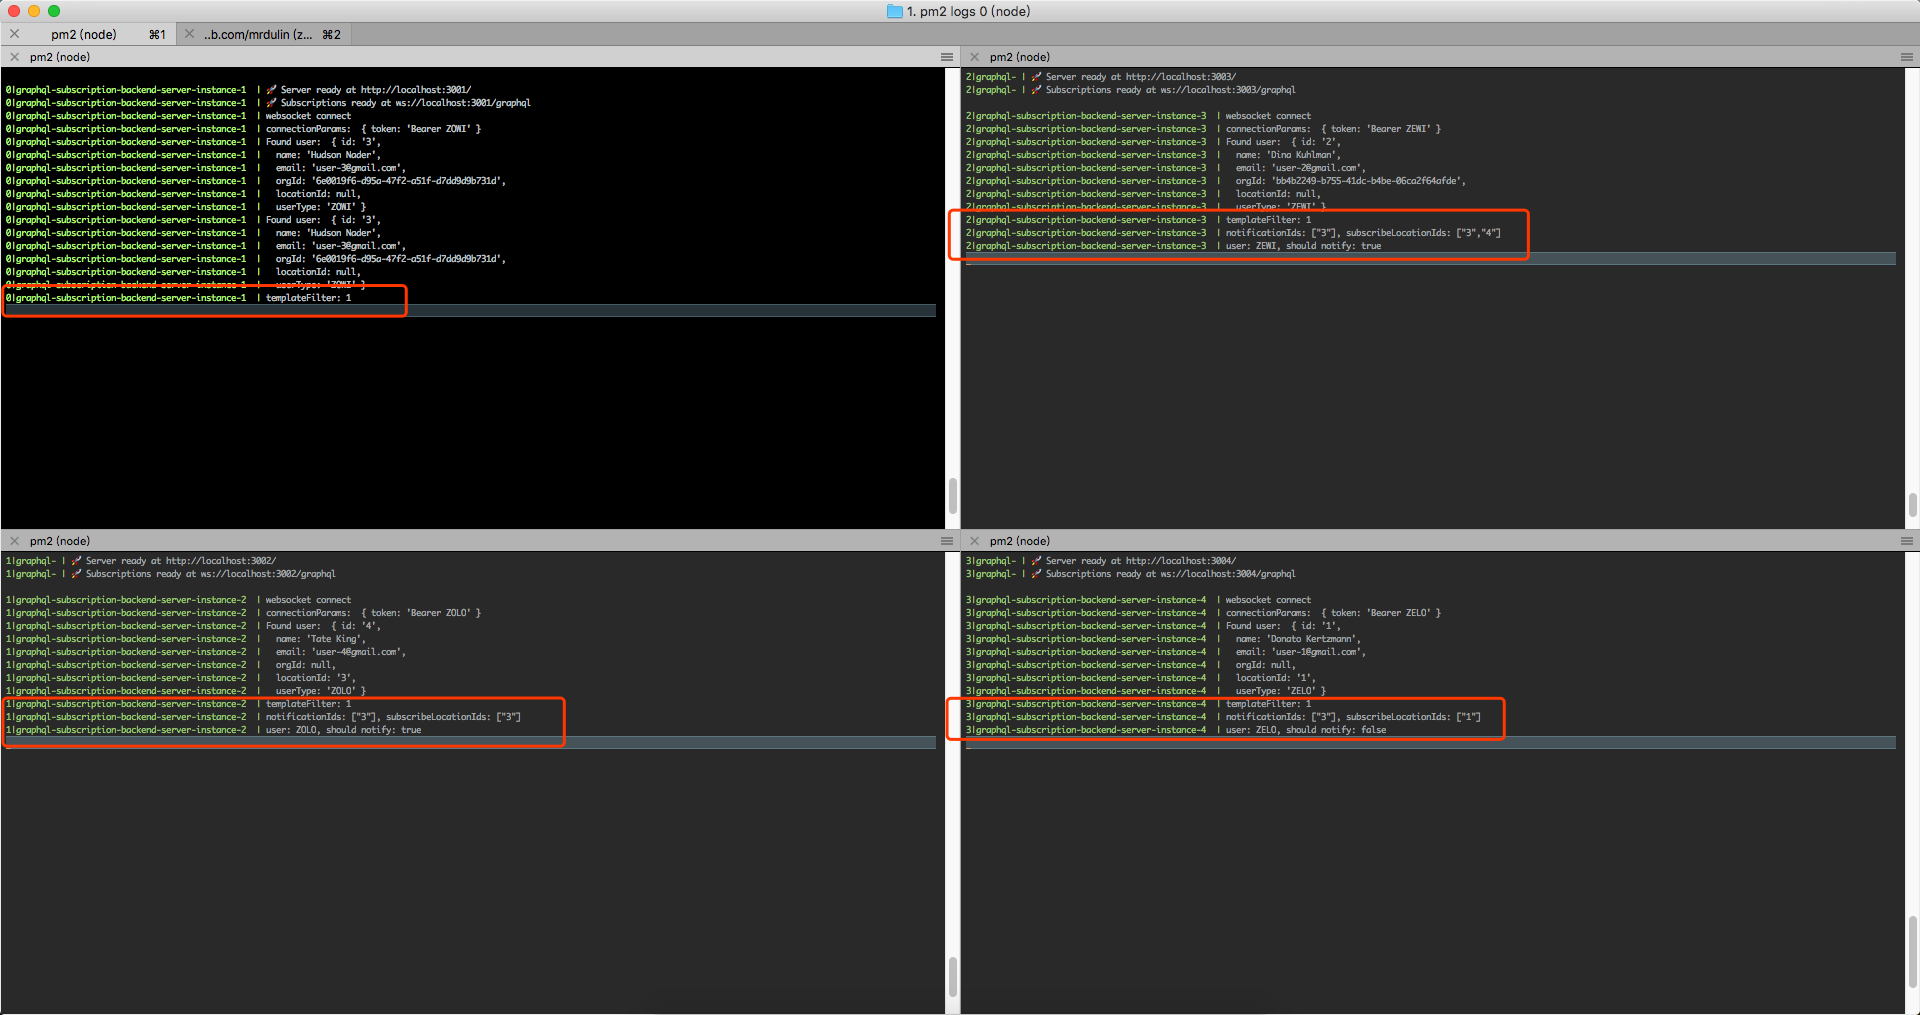This screenshot has height=1015, width=1920.
Task: Click 'templateFilter: 1' line in instance-3 pane
Action: point(1268,220)
